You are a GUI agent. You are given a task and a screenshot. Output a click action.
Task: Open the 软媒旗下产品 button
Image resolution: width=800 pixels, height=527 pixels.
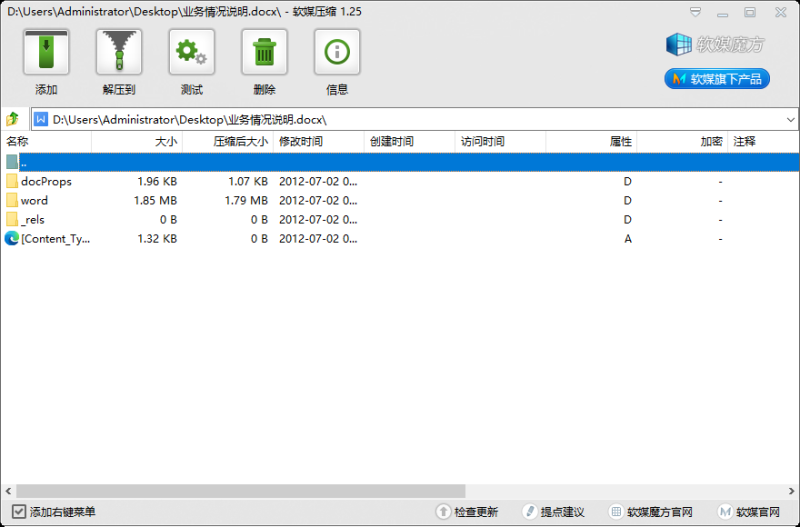717,79
